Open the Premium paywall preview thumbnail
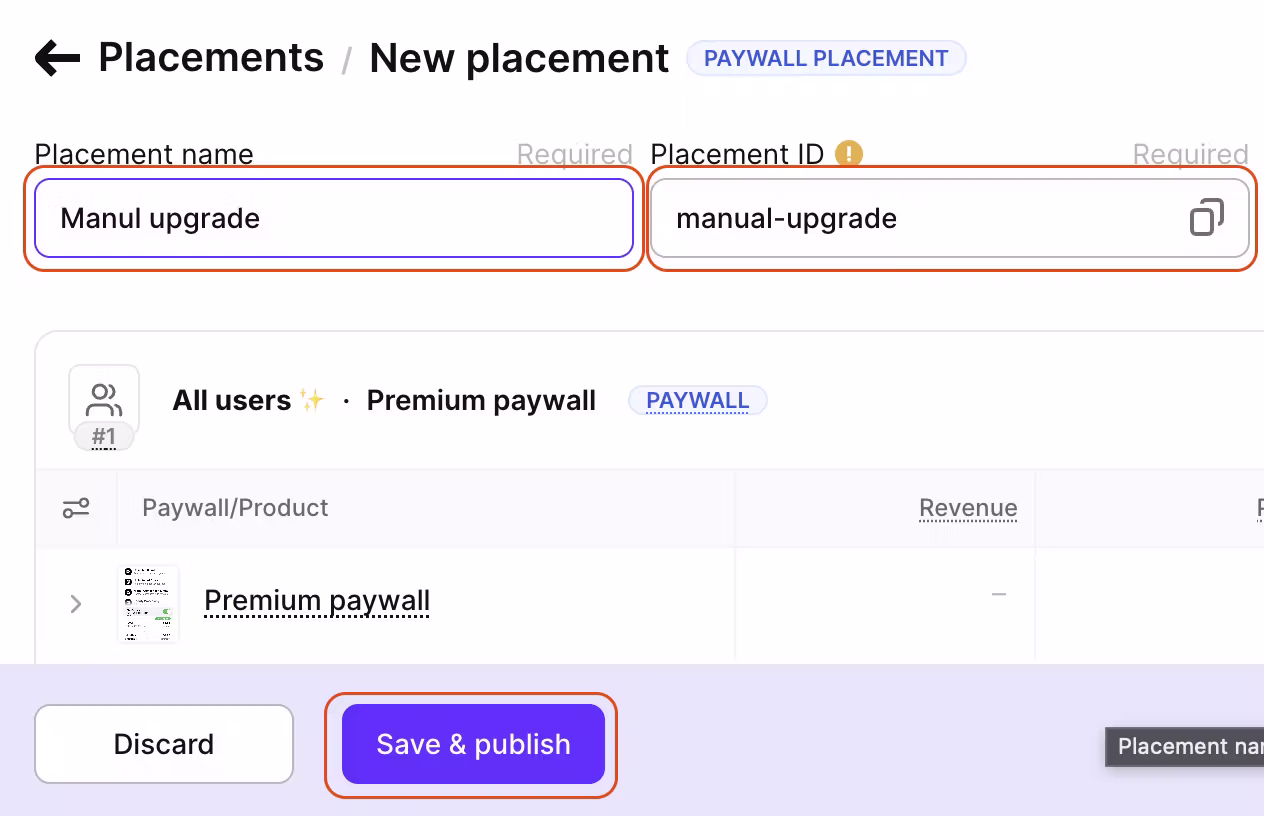The image size is (1264, 816). point(149,603)
